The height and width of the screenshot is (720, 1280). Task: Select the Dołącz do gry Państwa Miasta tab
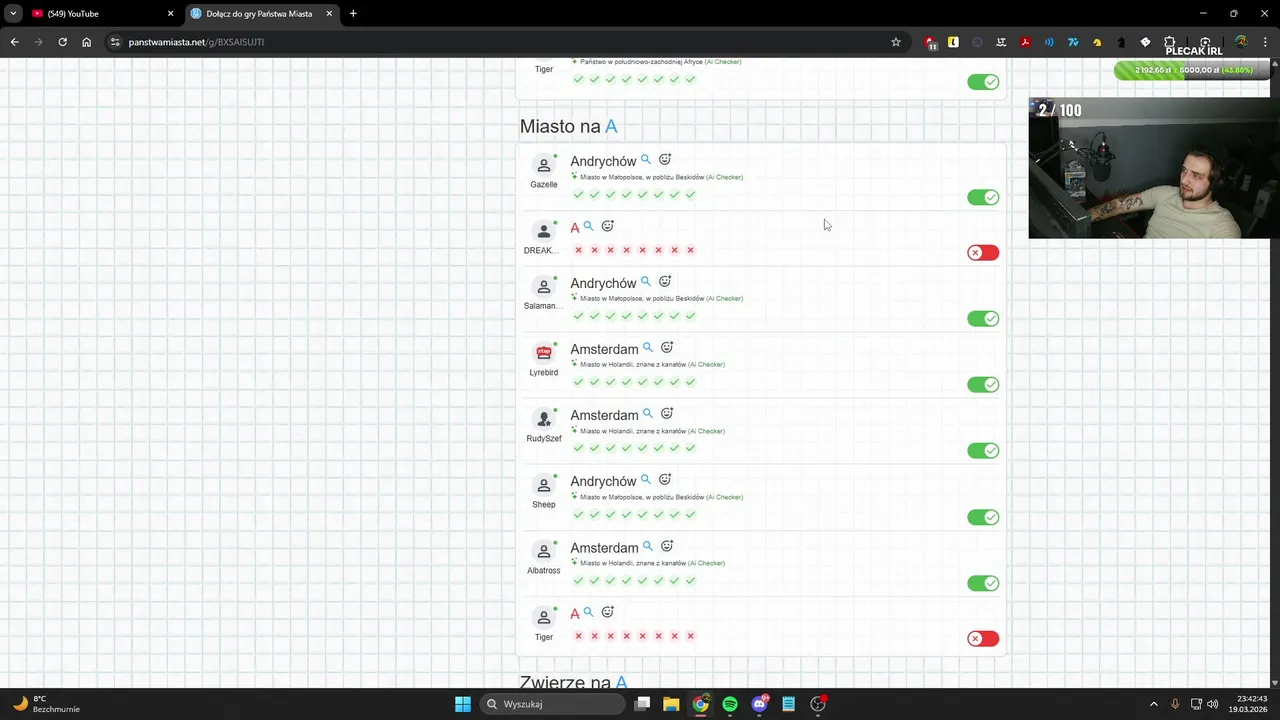pos(261,13)
